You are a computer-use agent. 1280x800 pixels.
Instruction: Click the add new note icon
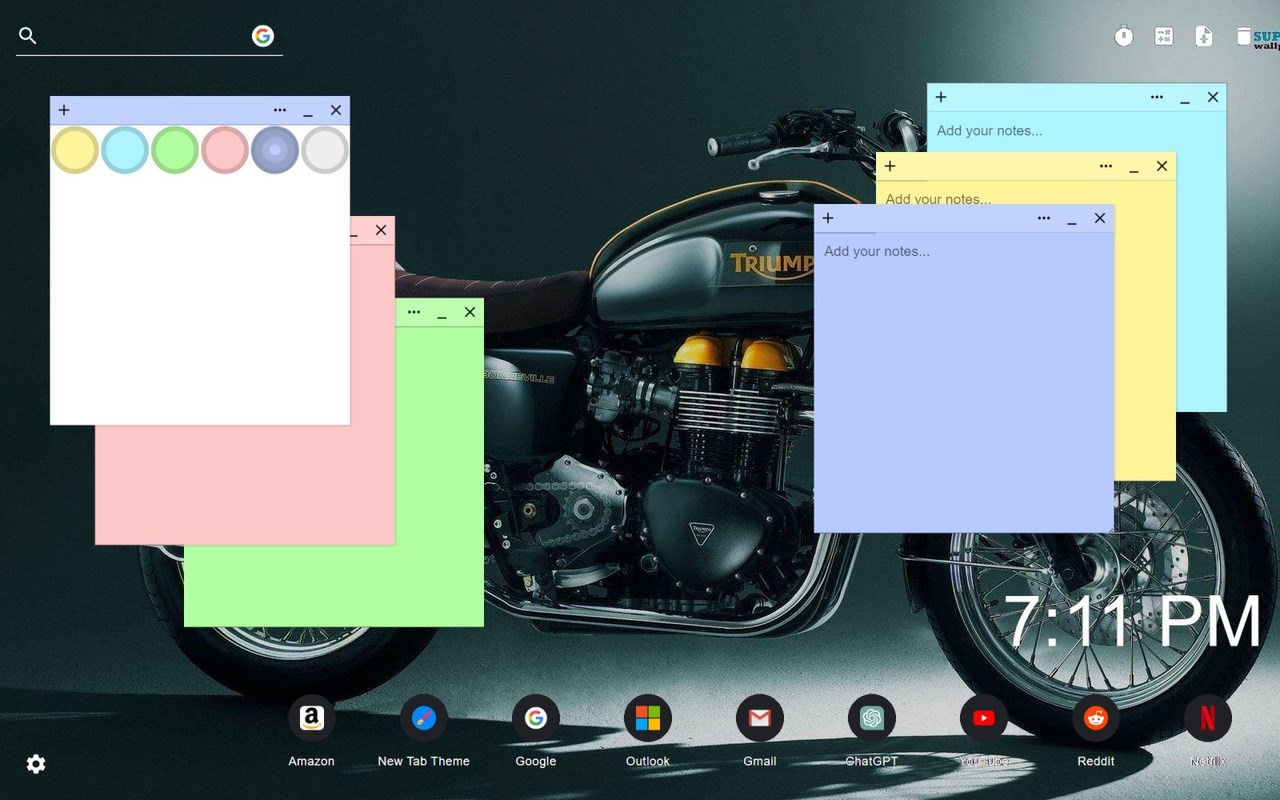1204,37
